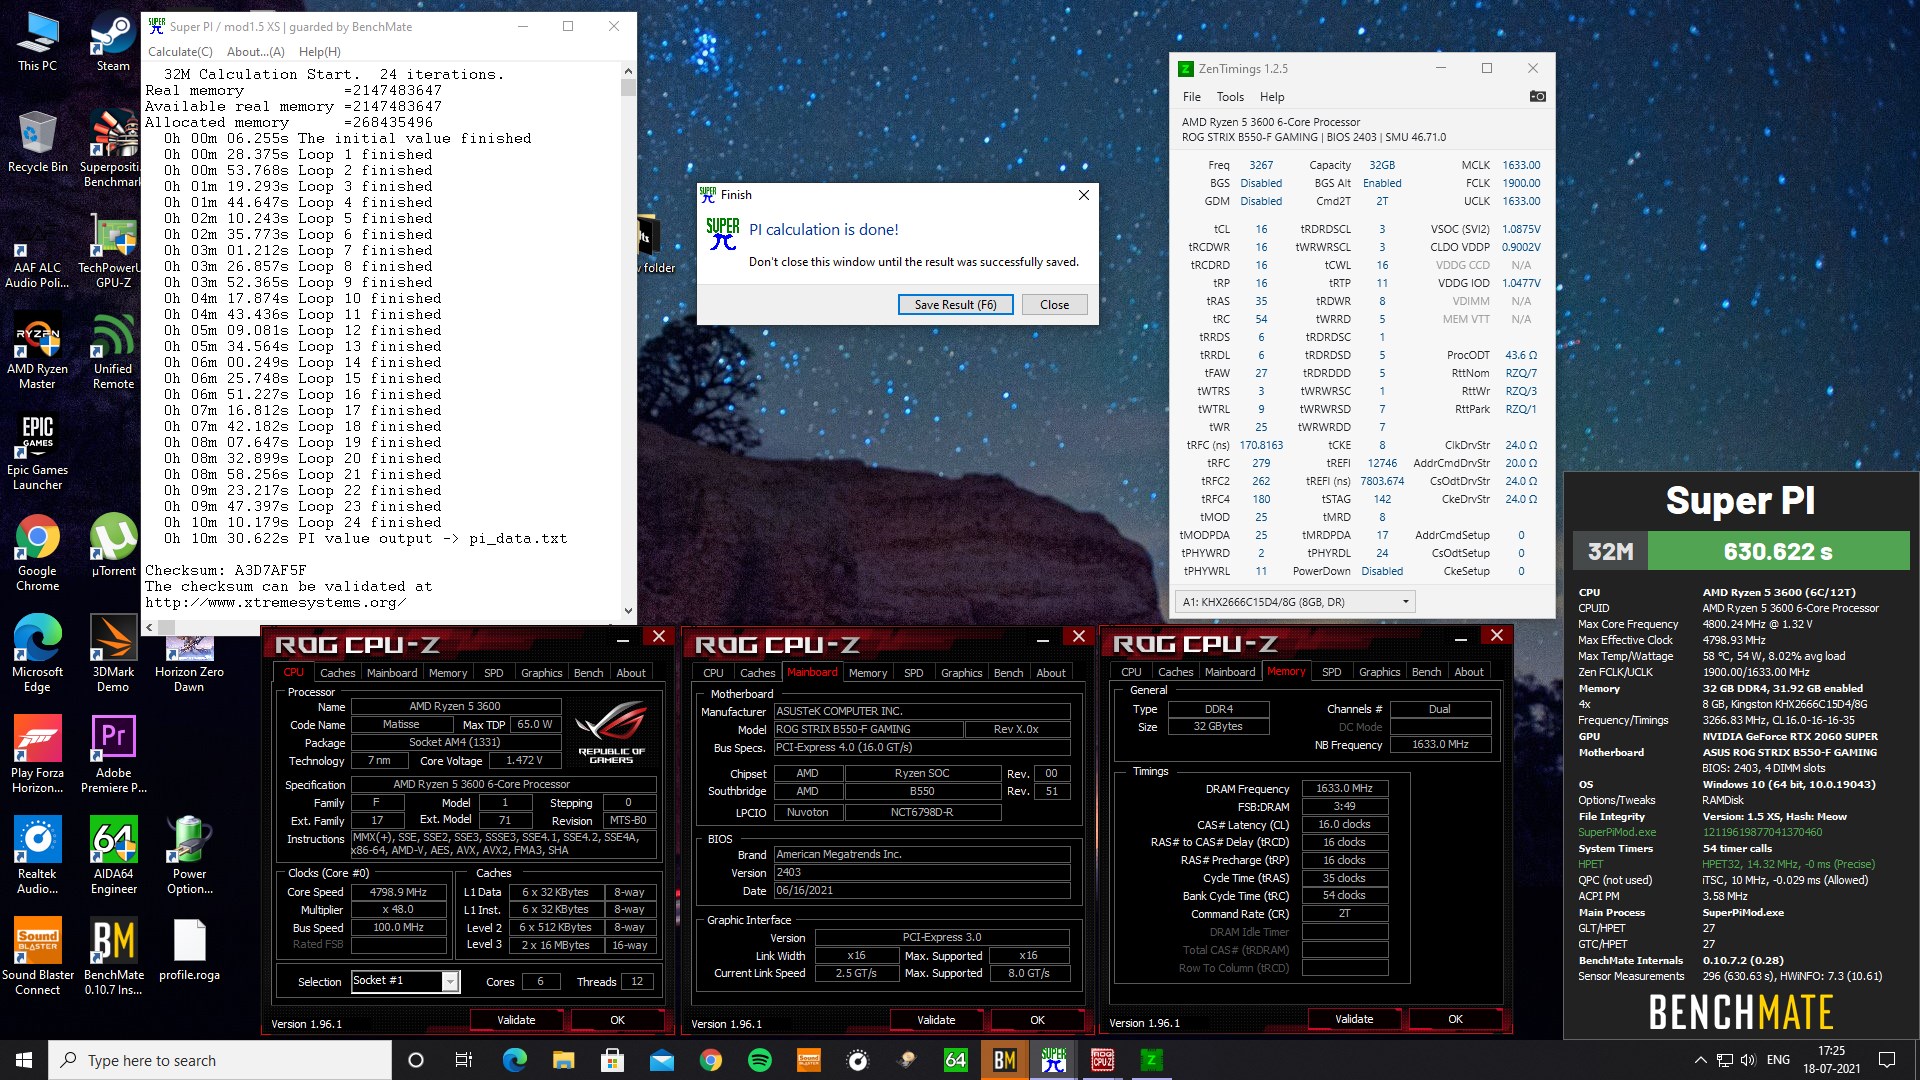Screen dimensions: 1920x1080
Task: Open Bench tab in first CPU-Z window
Action: (x=588, y=673)
